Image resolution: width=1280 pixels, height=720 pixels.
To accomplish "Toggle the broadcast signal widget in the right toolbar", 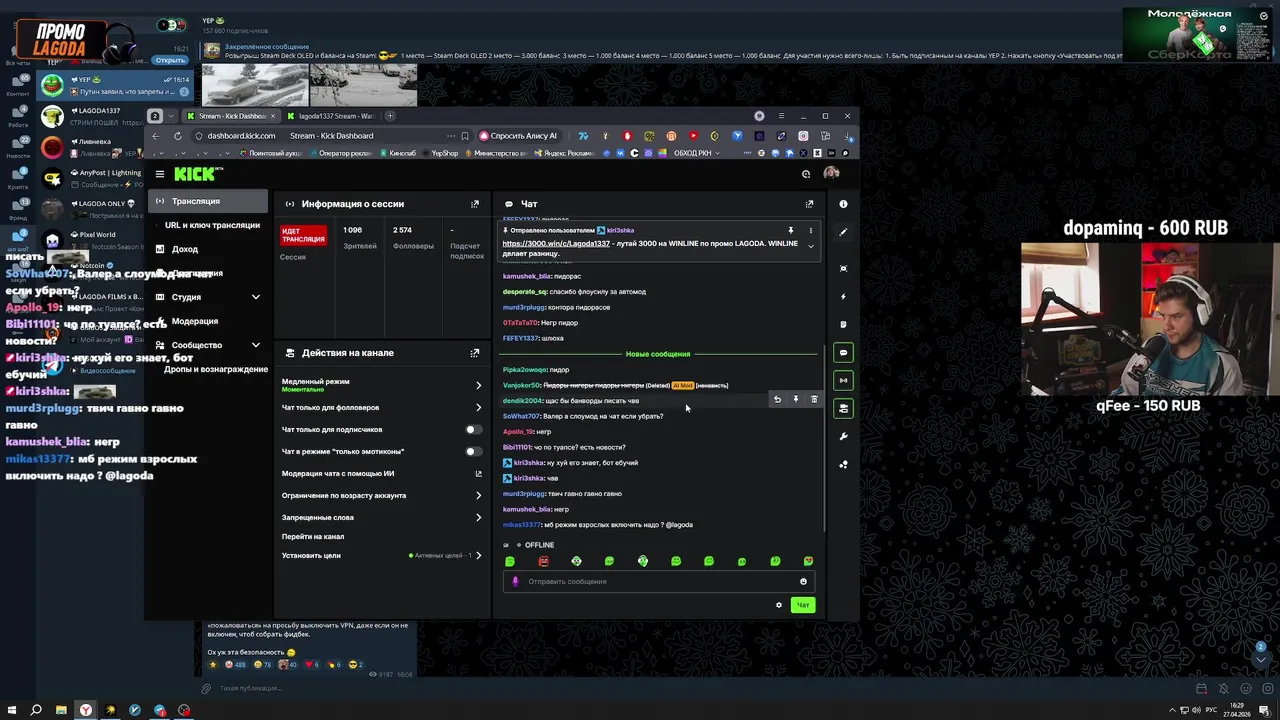I will coord(843,380).
